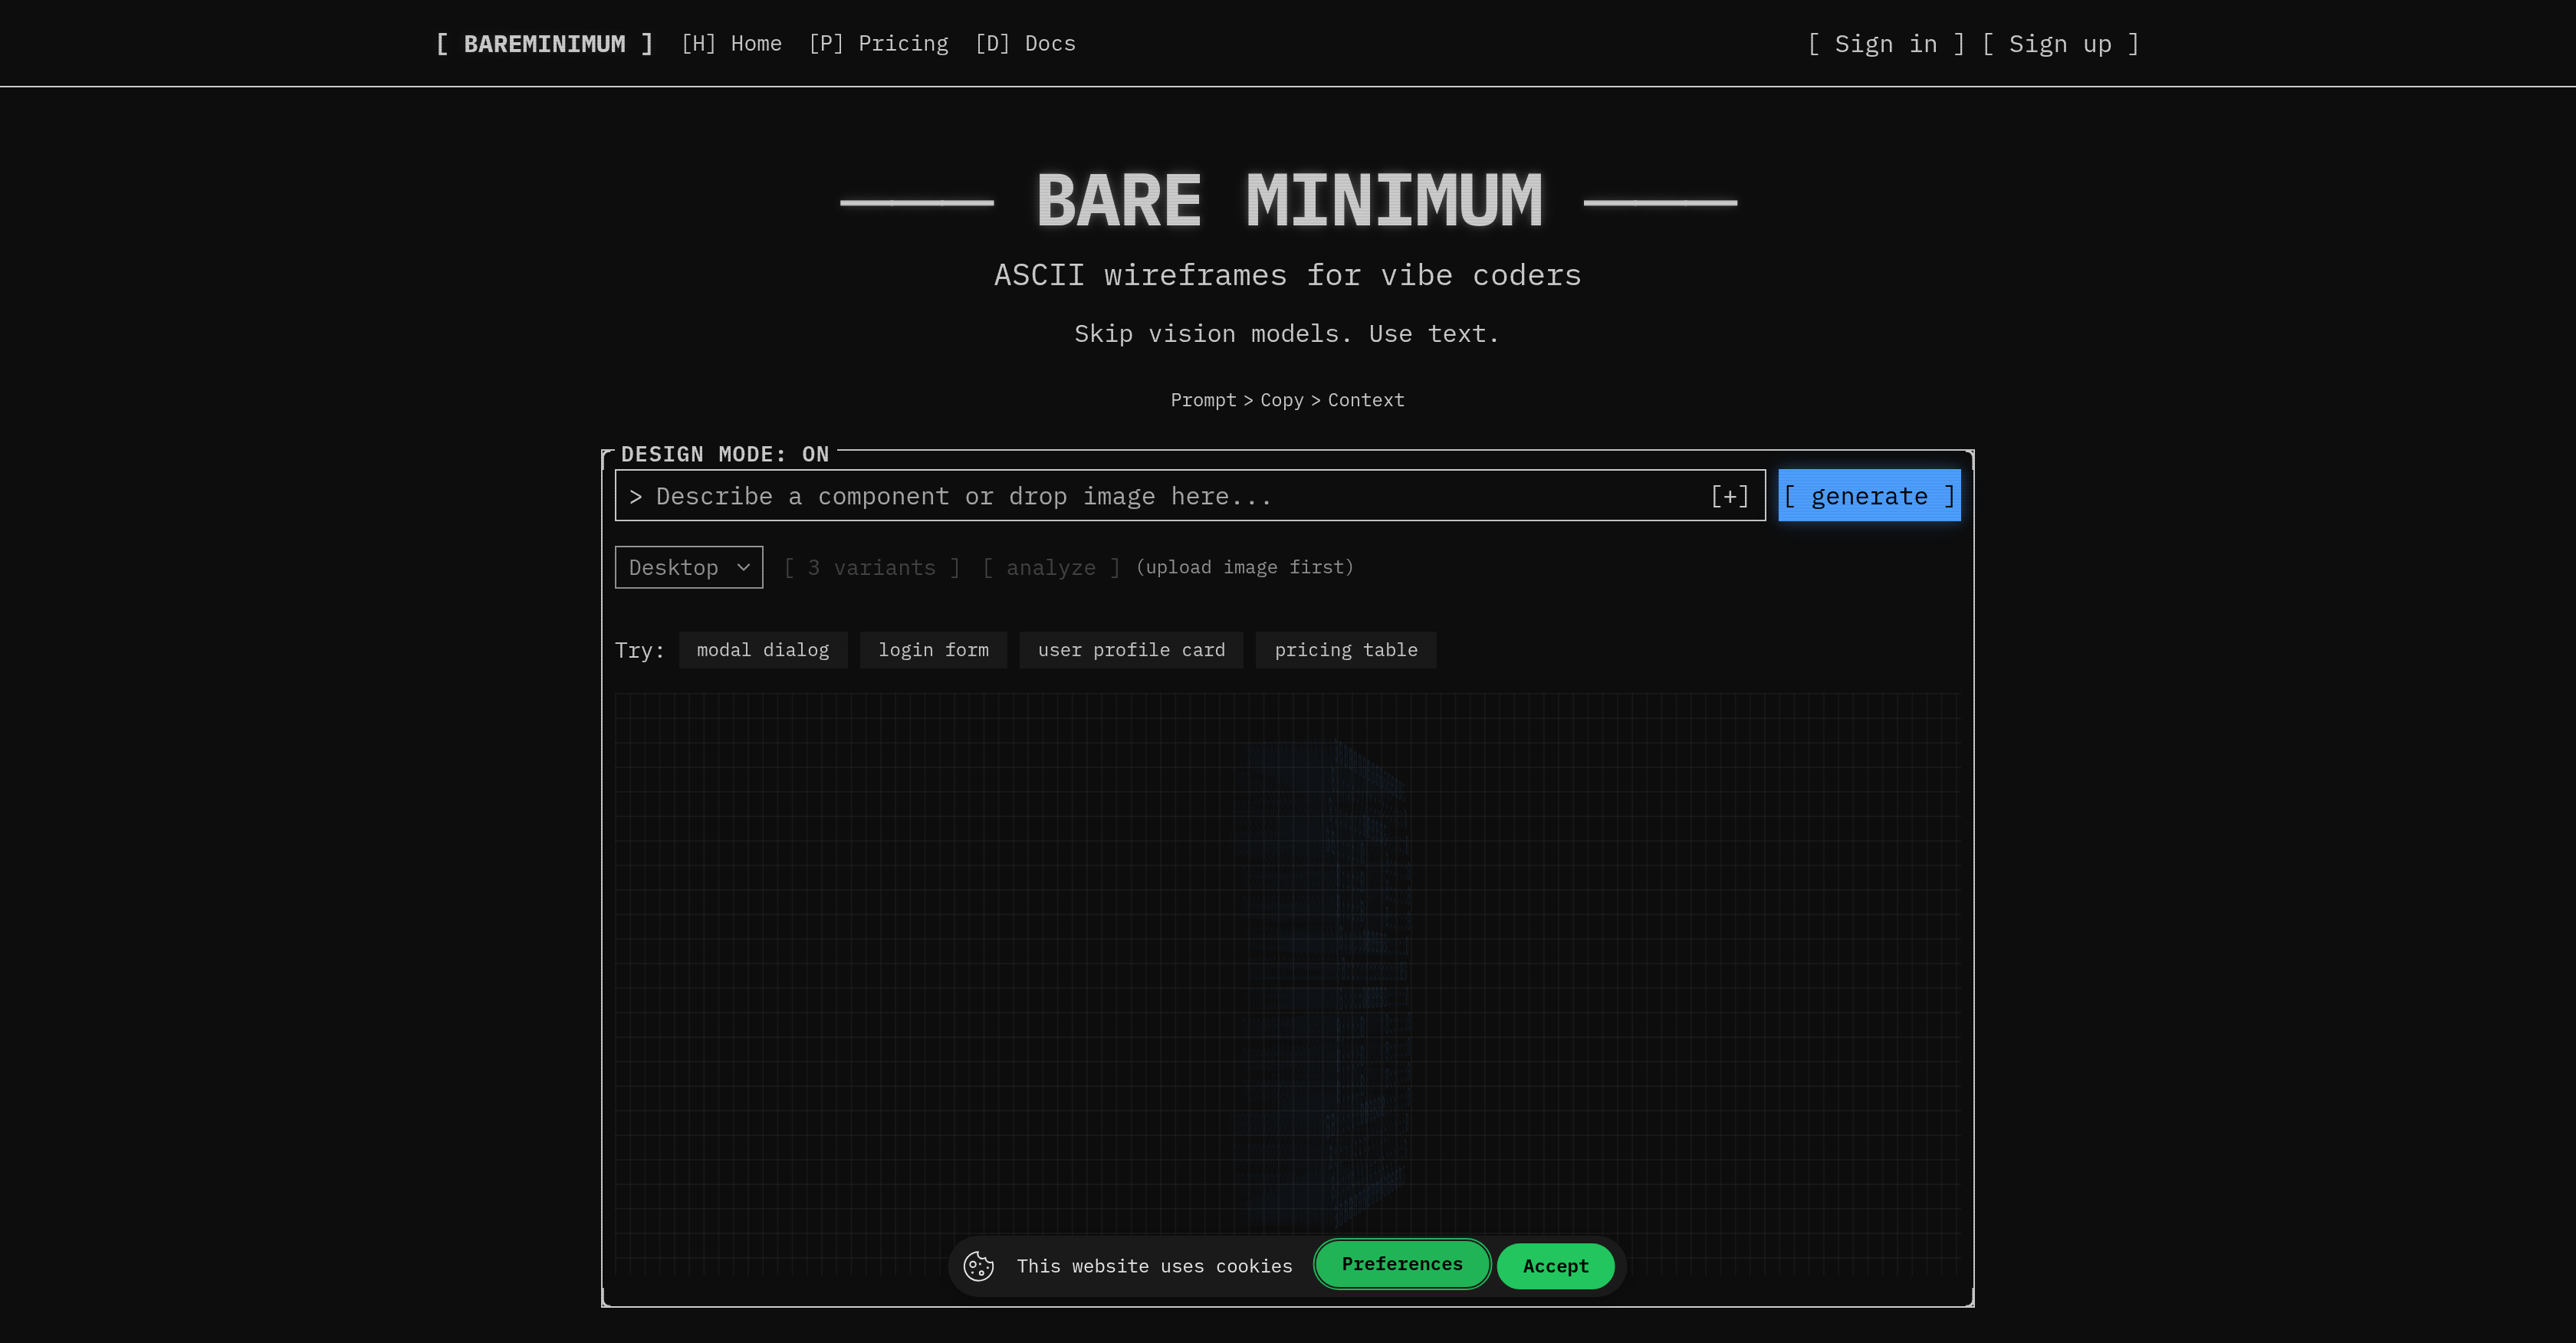2576x1343 pixels.
Task: Try the modal dialog example
Action: (762, 650)
